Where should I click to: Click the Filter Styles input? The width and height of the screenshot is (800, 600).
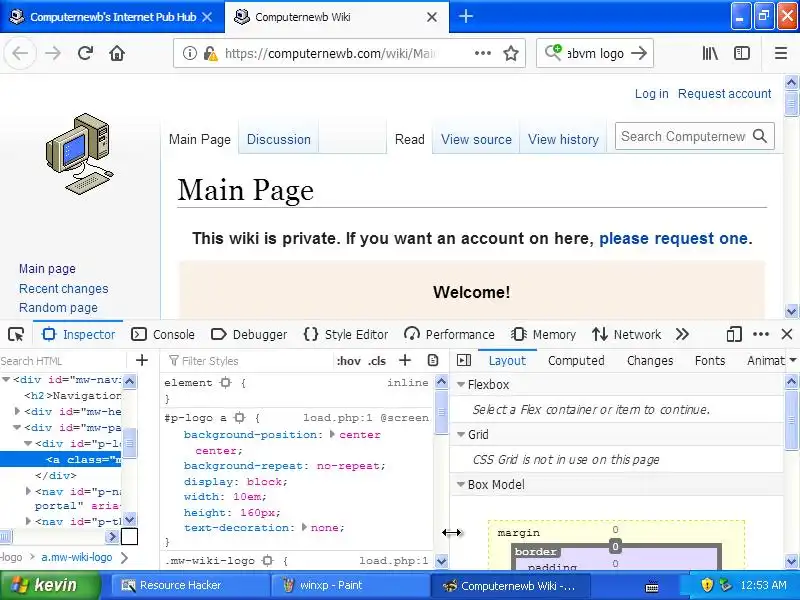pyautogui.click(x=250, y=361)
